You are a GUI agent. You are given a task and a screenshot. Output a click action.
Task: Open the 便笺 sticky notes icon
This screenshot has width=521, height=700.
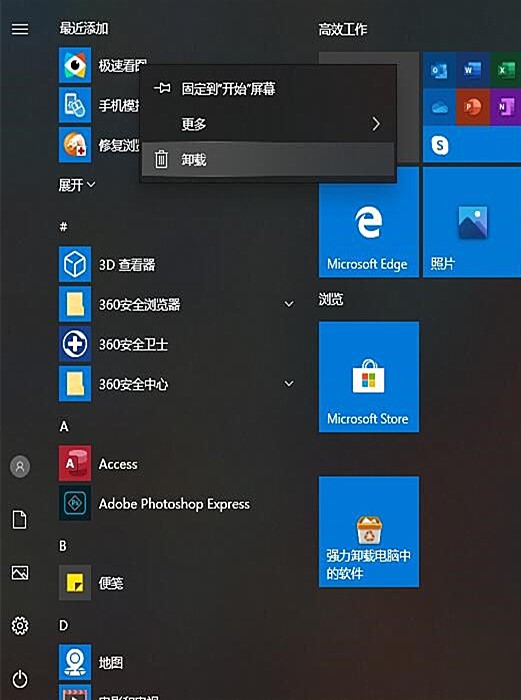coord(75,583)
